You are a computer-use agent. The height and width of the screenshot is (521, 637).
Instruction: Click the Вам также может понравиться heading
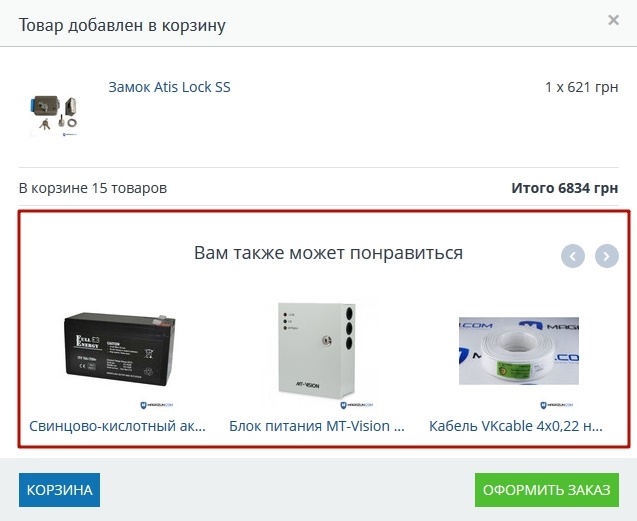(328, 253)
